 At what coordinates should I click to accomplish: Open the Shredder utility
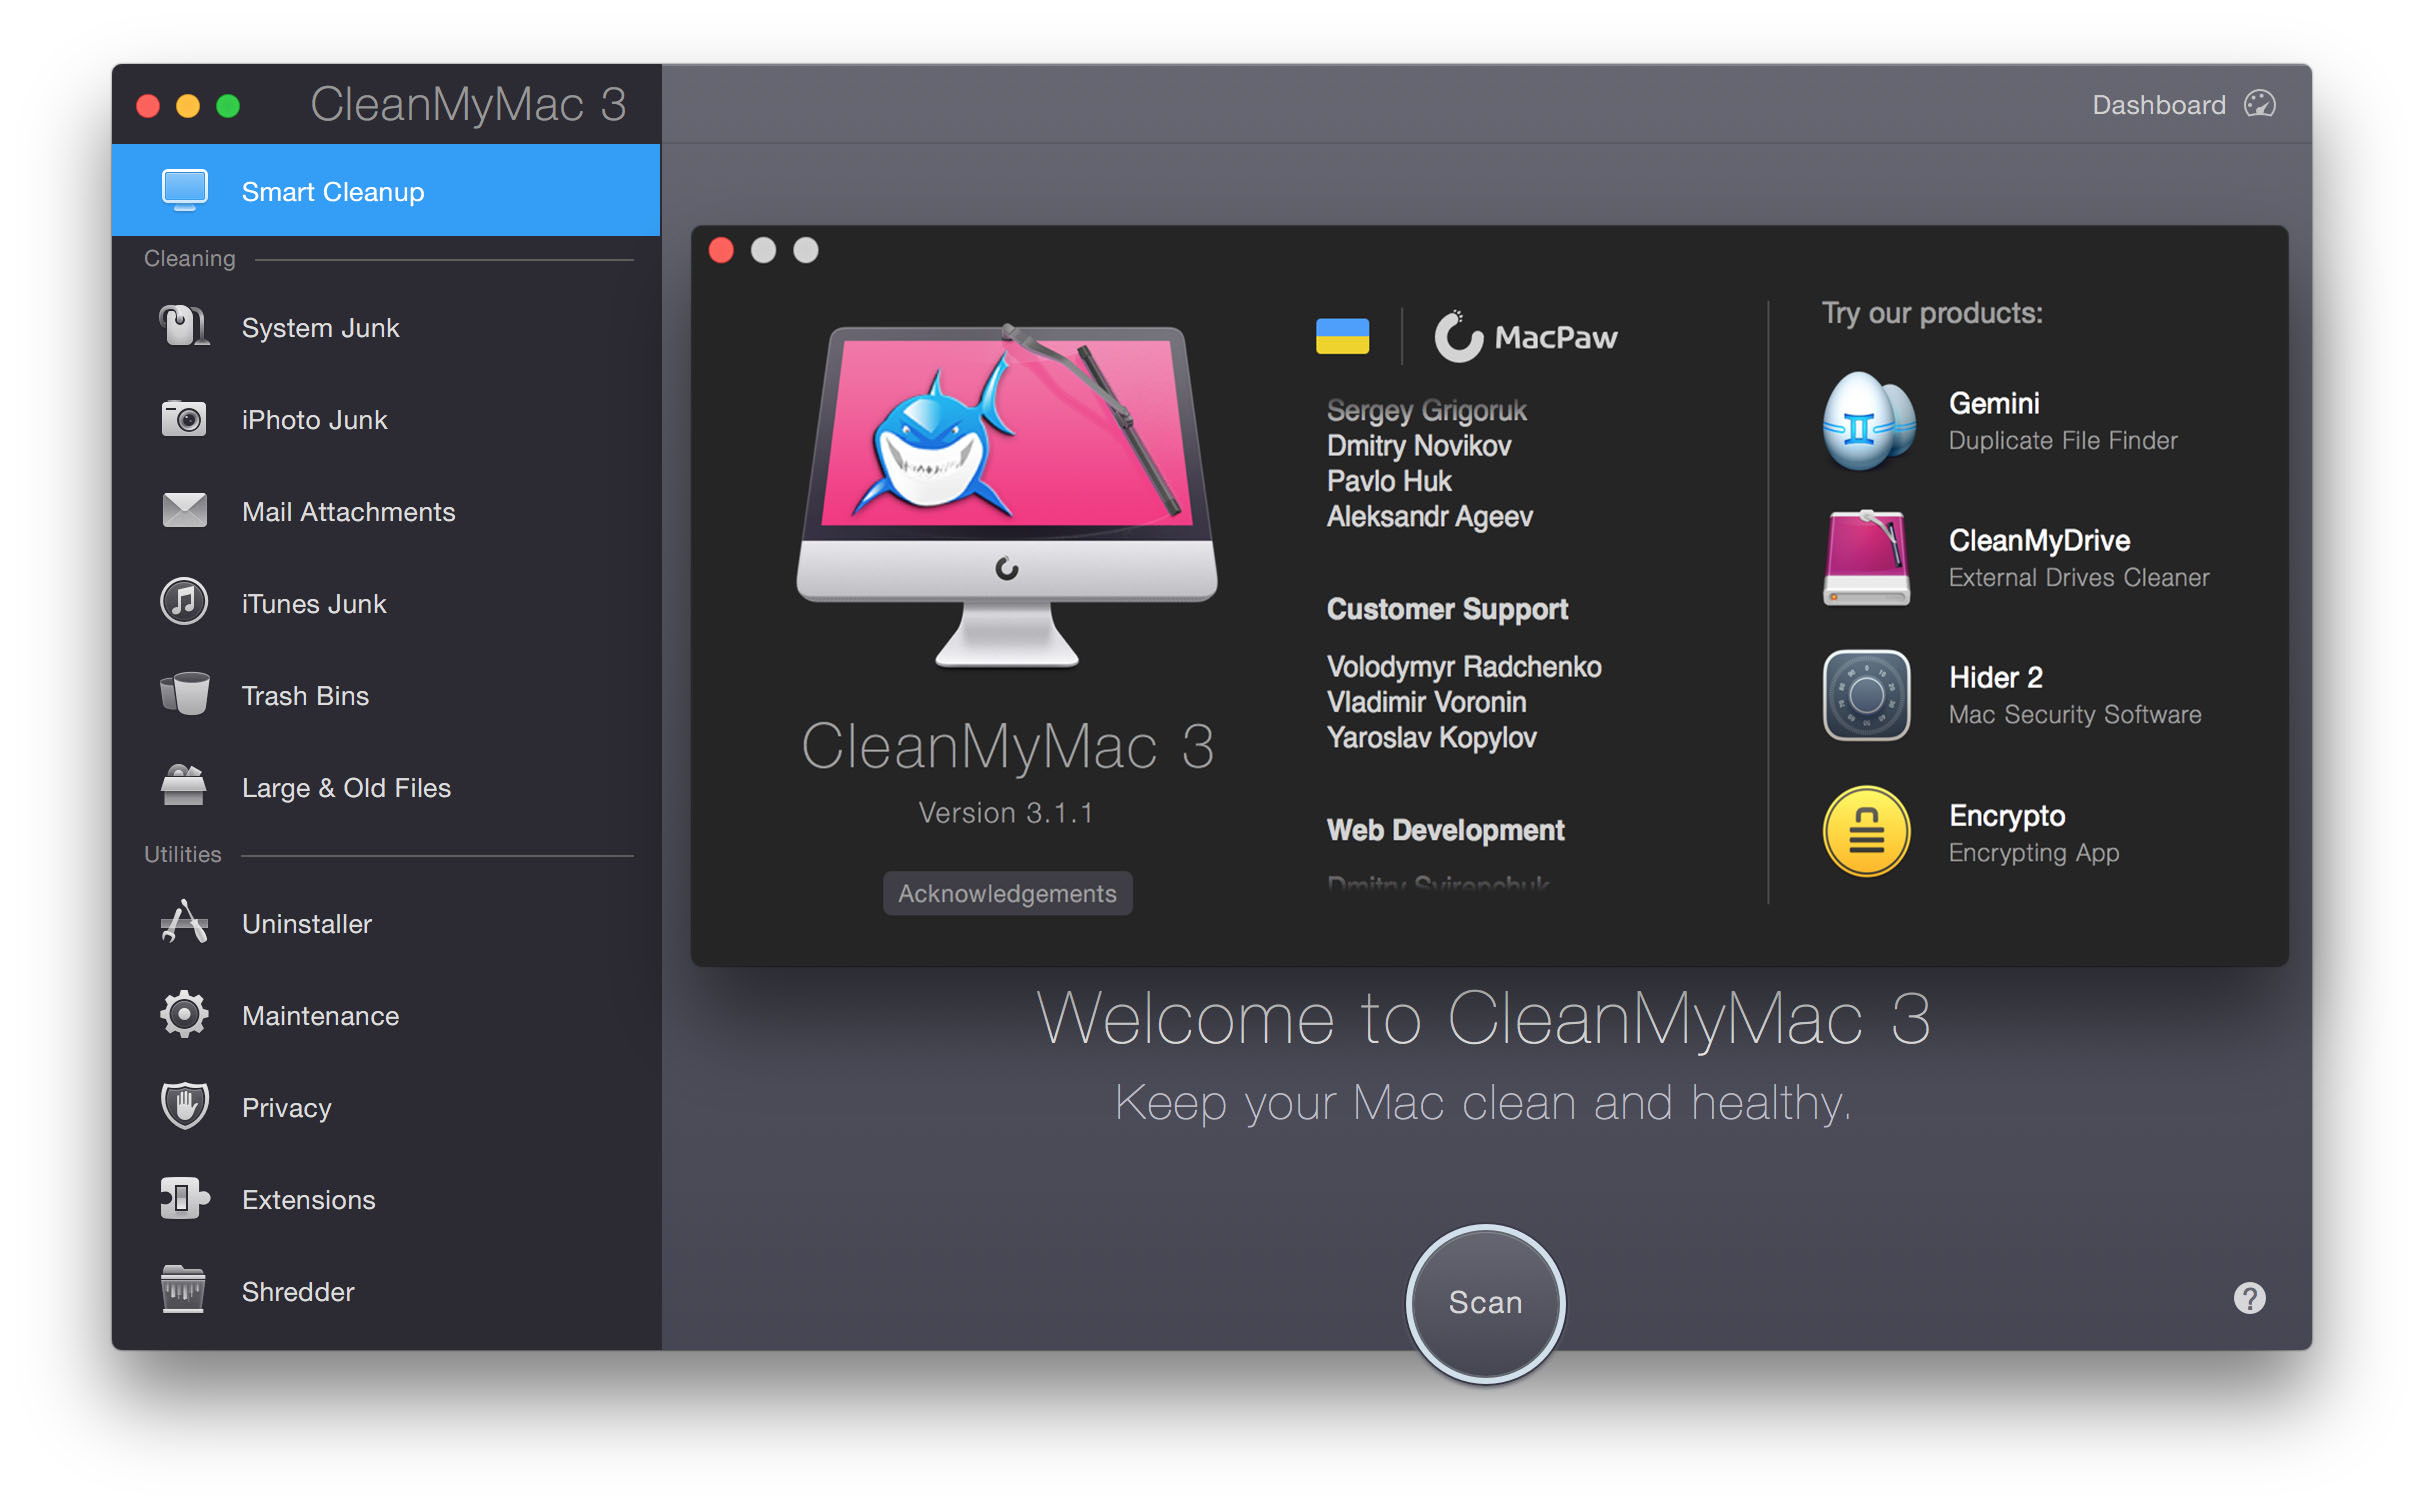[x=386, y=1291]
